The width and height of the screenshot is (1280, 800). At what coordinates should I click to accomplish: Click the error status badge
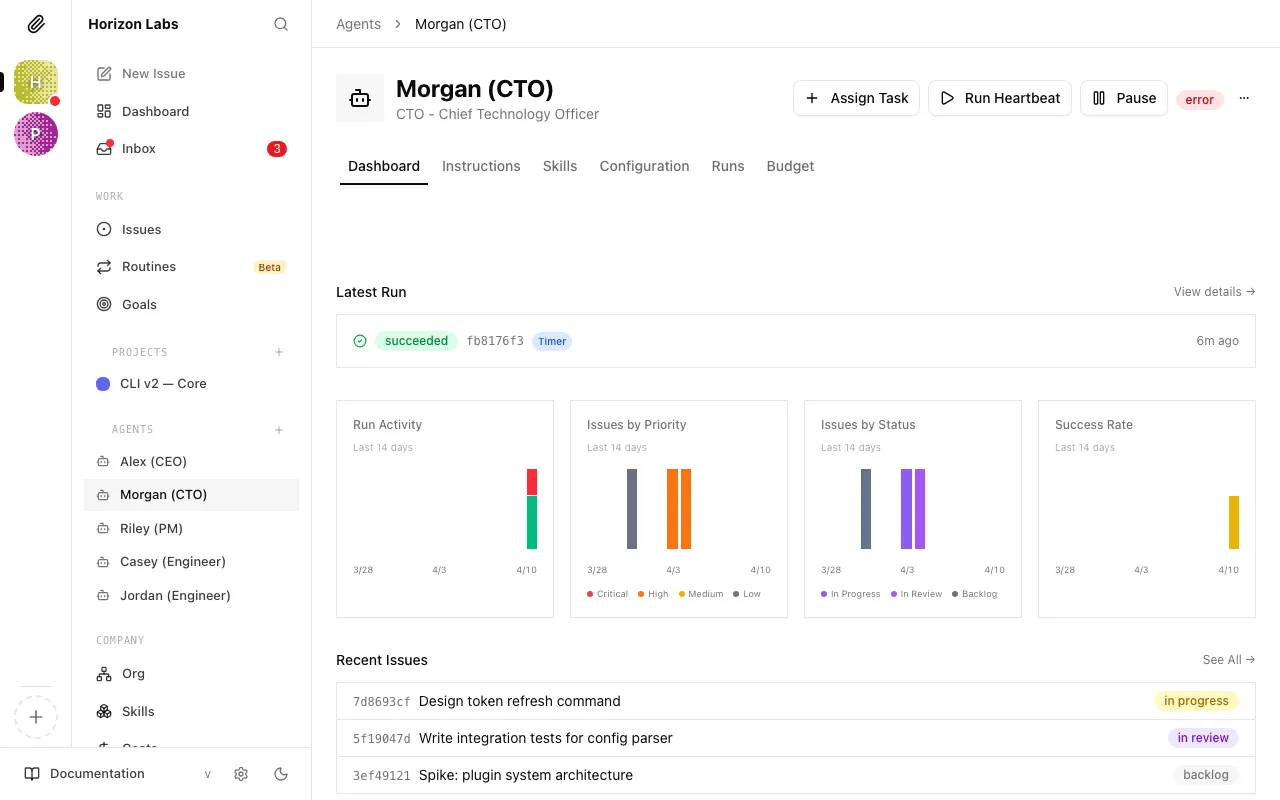click(1200, 99)
